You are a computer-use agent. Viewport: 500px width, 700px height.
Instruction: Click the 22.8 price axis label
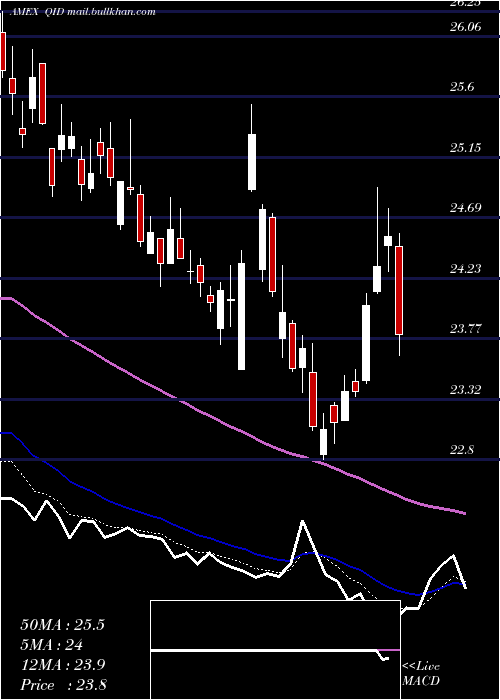pyautogui.click(x=462, y=450)
